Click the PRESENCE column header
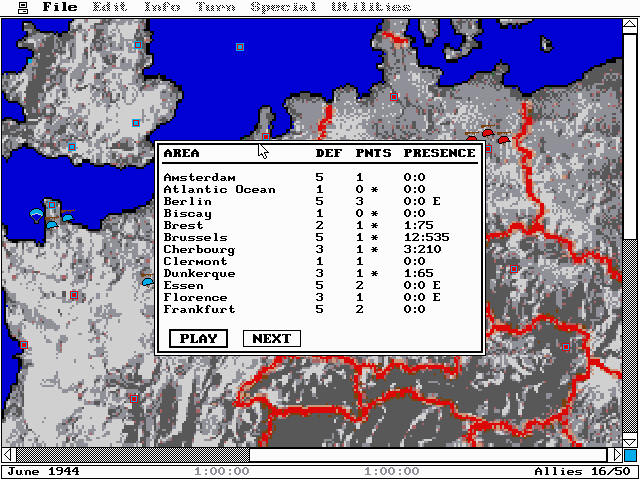 pos(440,153)
